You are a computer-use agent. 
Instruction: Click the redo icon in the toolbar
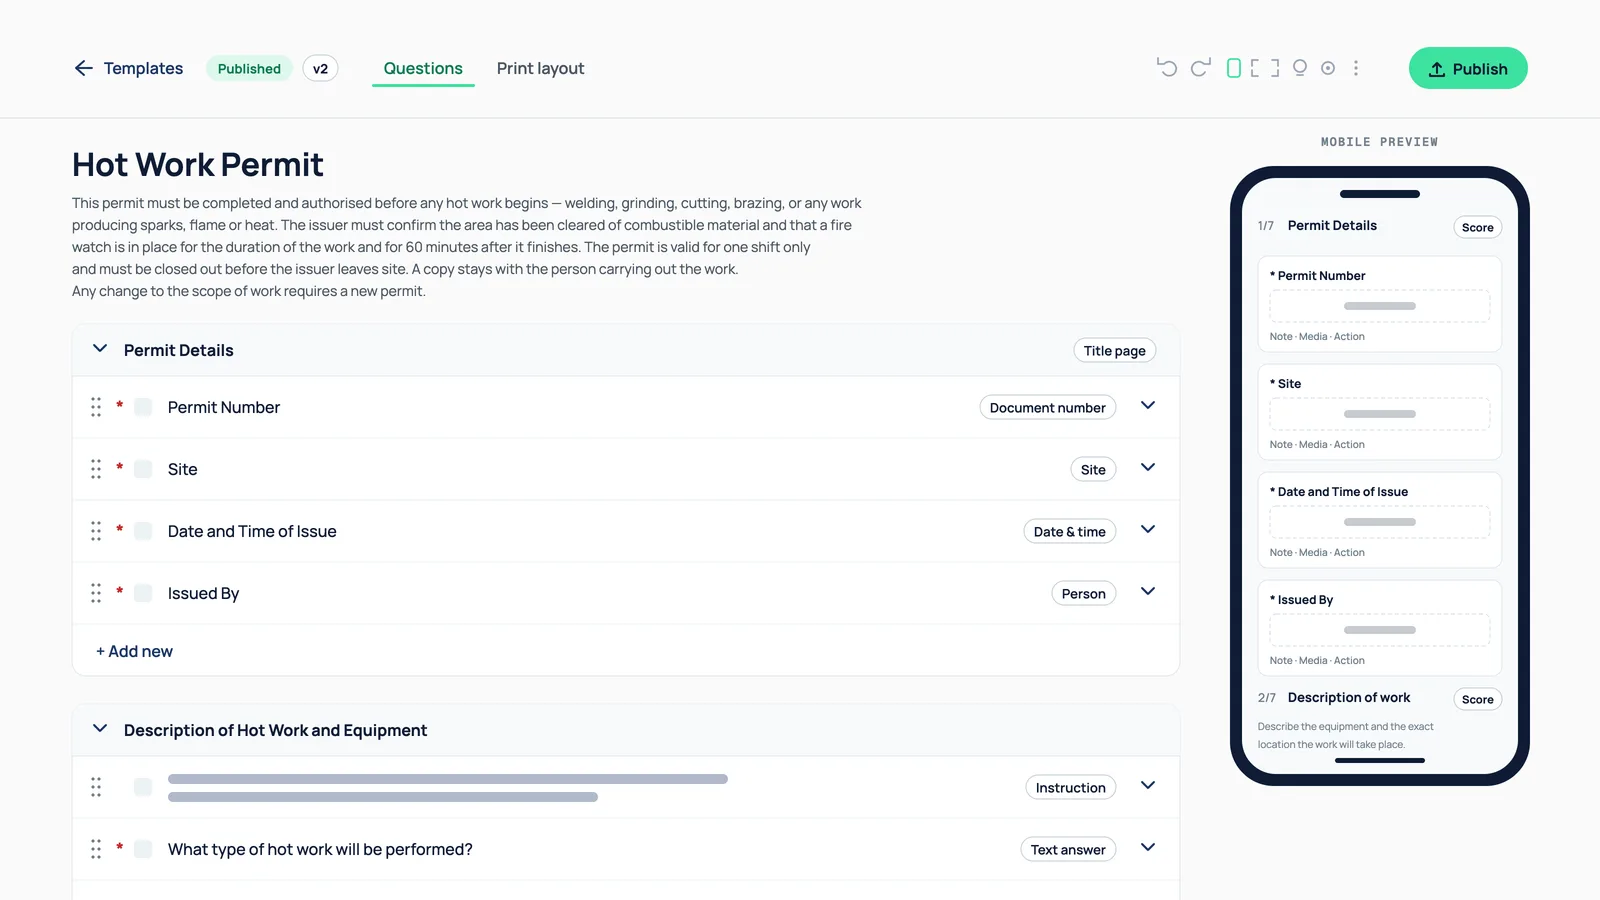[1200, 68]
